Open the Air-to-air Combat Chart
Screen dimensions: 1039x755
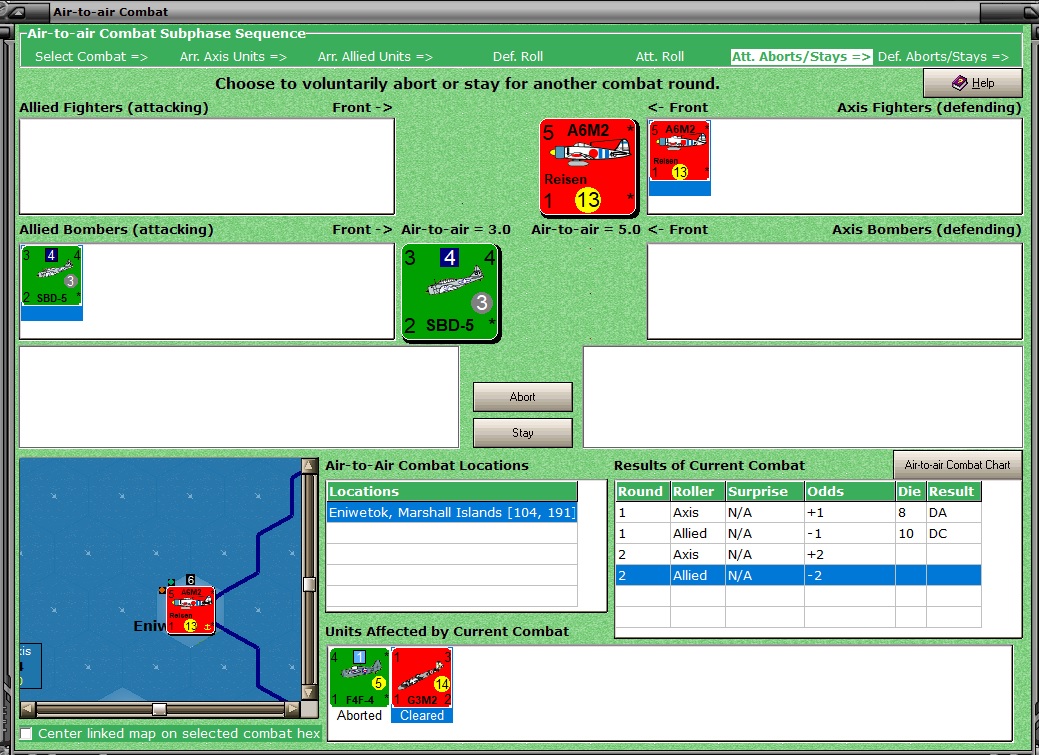tap(957, 465)
